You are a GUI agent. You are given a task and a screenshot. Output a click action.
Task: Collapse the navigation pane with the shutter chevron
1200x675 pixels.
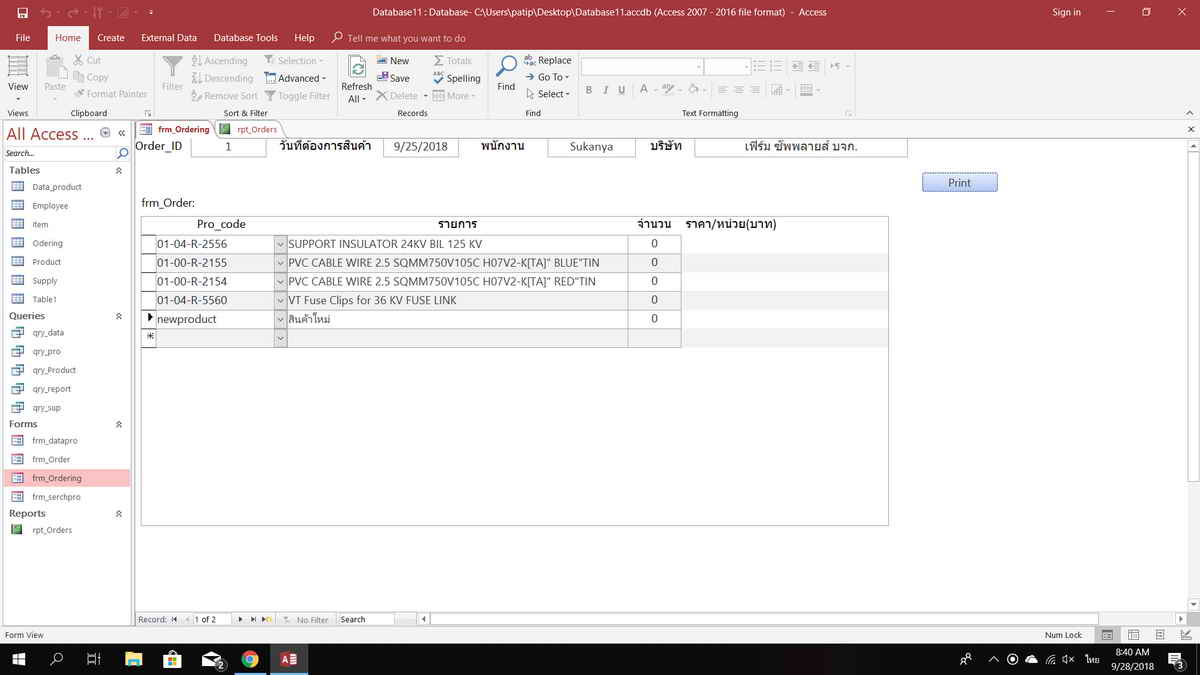pos(121,133)
